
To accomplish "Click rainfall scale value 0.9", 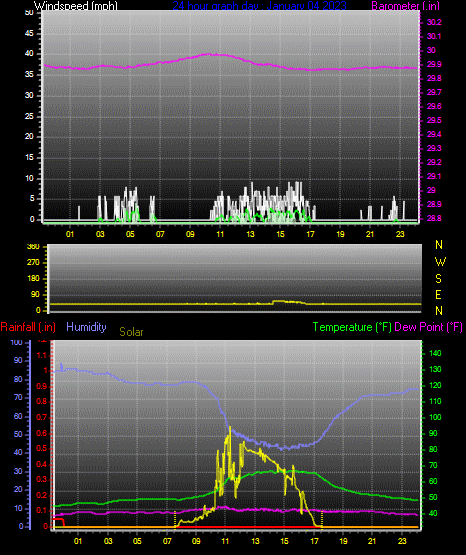I will click(x=41, y=386).
